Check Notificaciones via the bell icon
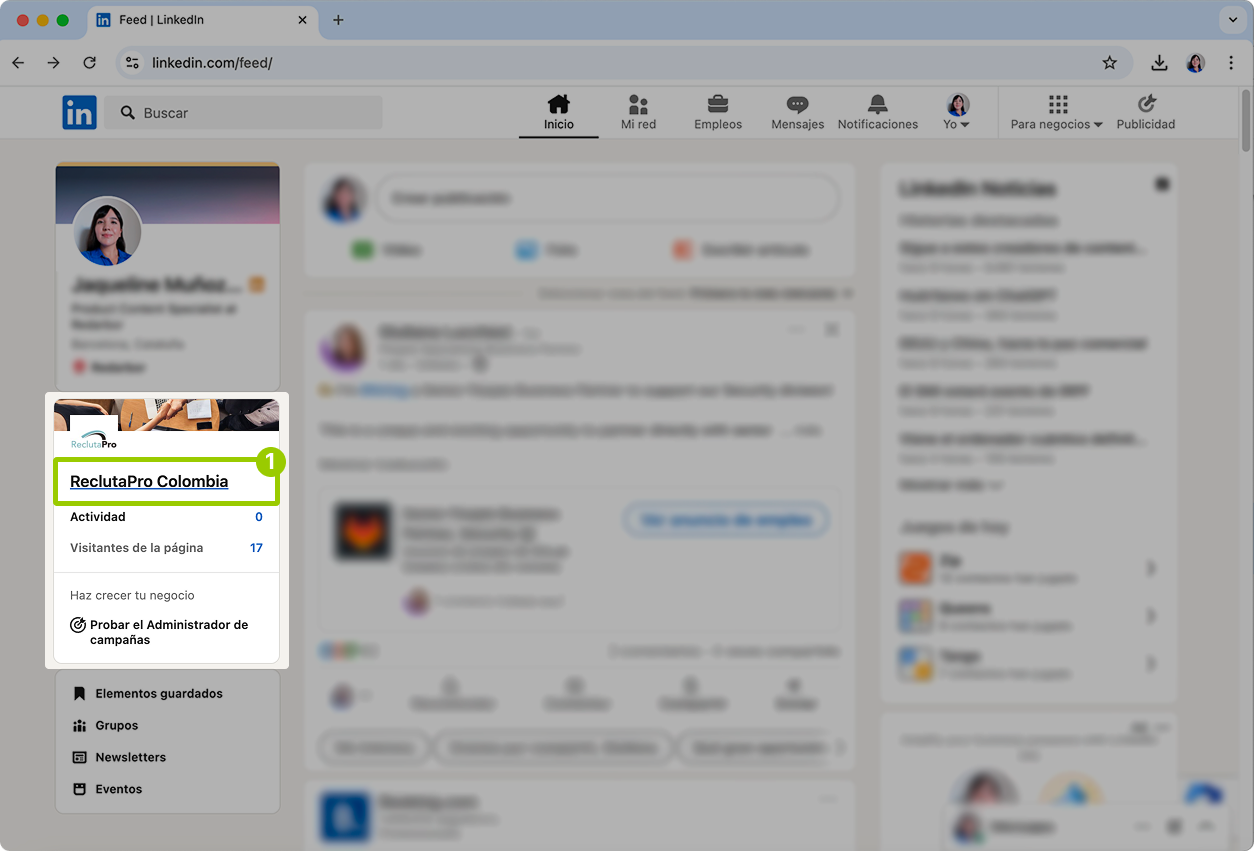 877,111
